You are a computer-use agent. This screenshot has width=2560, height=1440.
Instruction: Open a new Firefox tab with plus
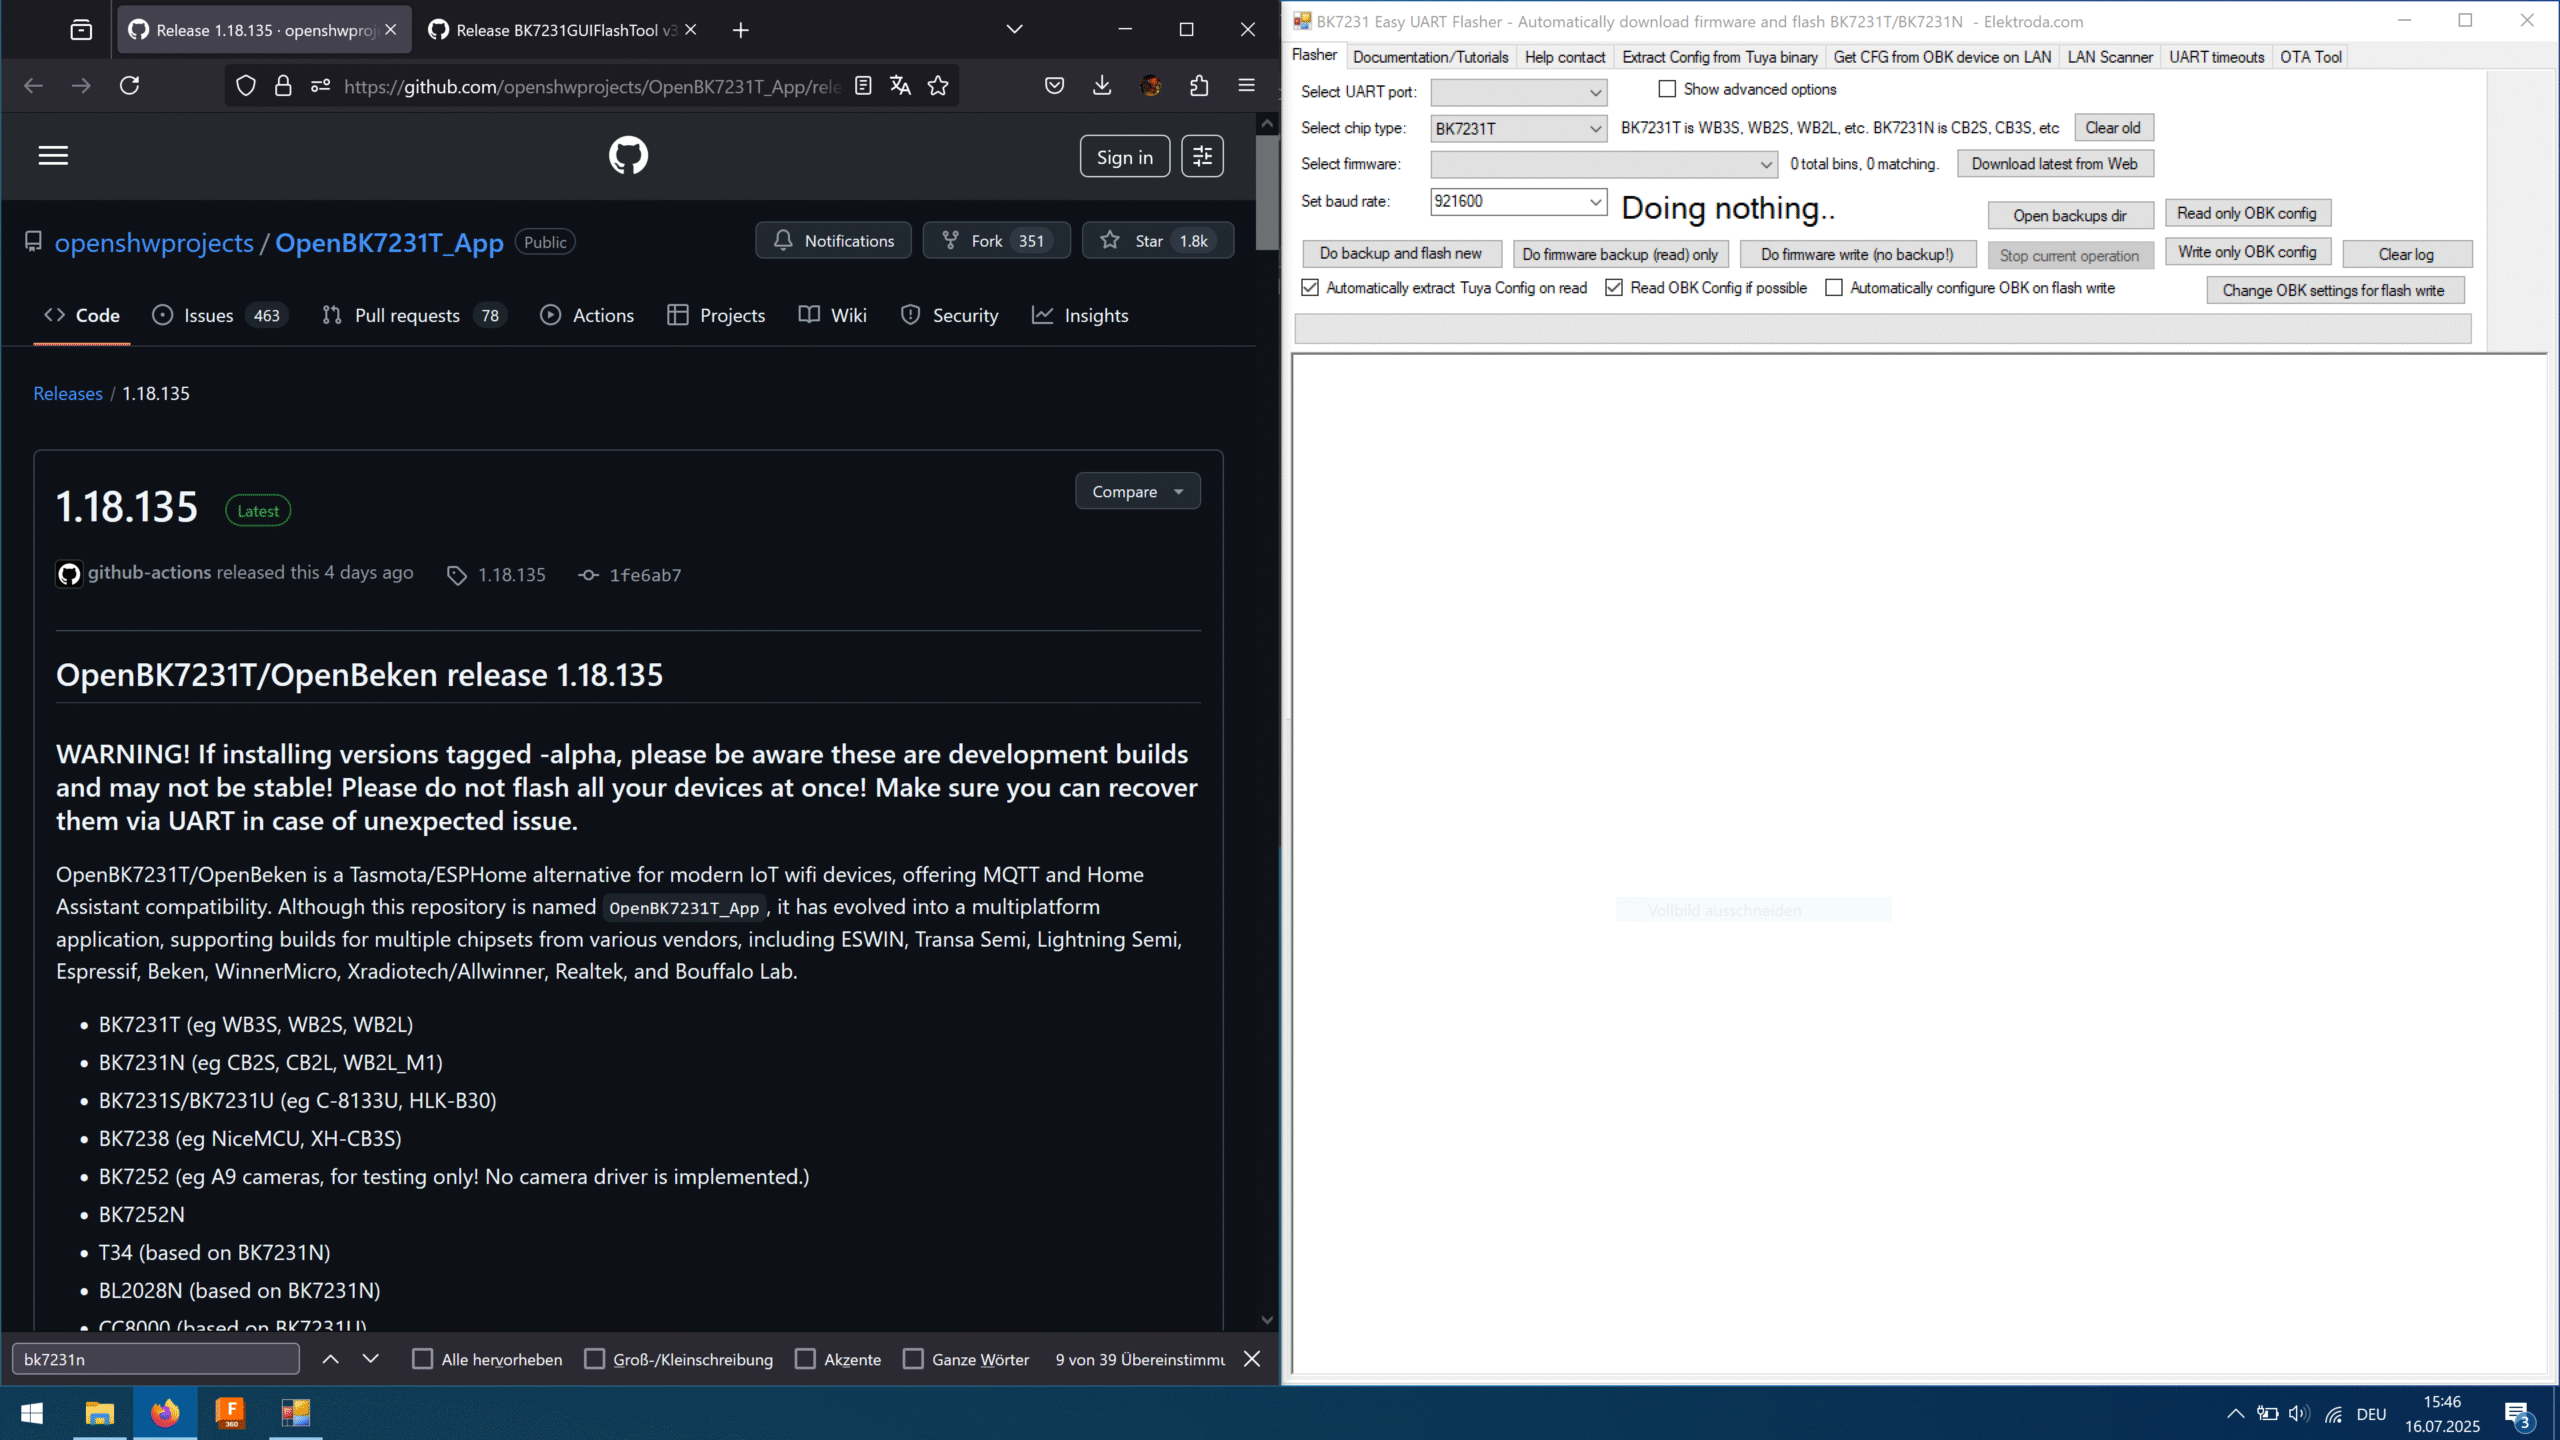pos(740,30)
